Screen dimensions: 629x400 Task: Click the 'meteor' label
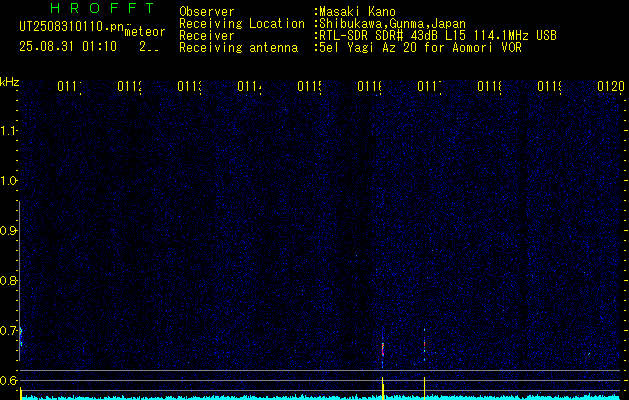pos(145,32)
